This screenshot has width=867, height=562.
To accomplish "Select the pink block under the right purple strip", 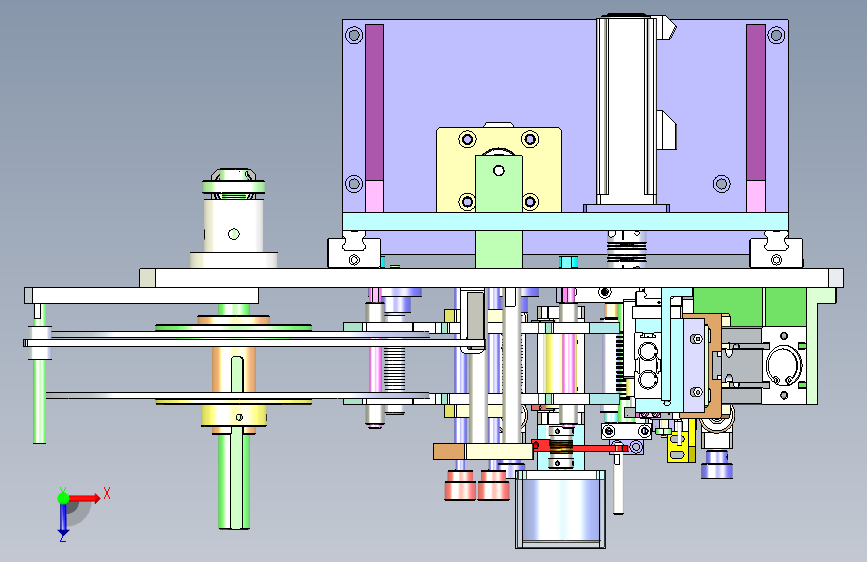I will pyautogui.click(x=756, y=196).
